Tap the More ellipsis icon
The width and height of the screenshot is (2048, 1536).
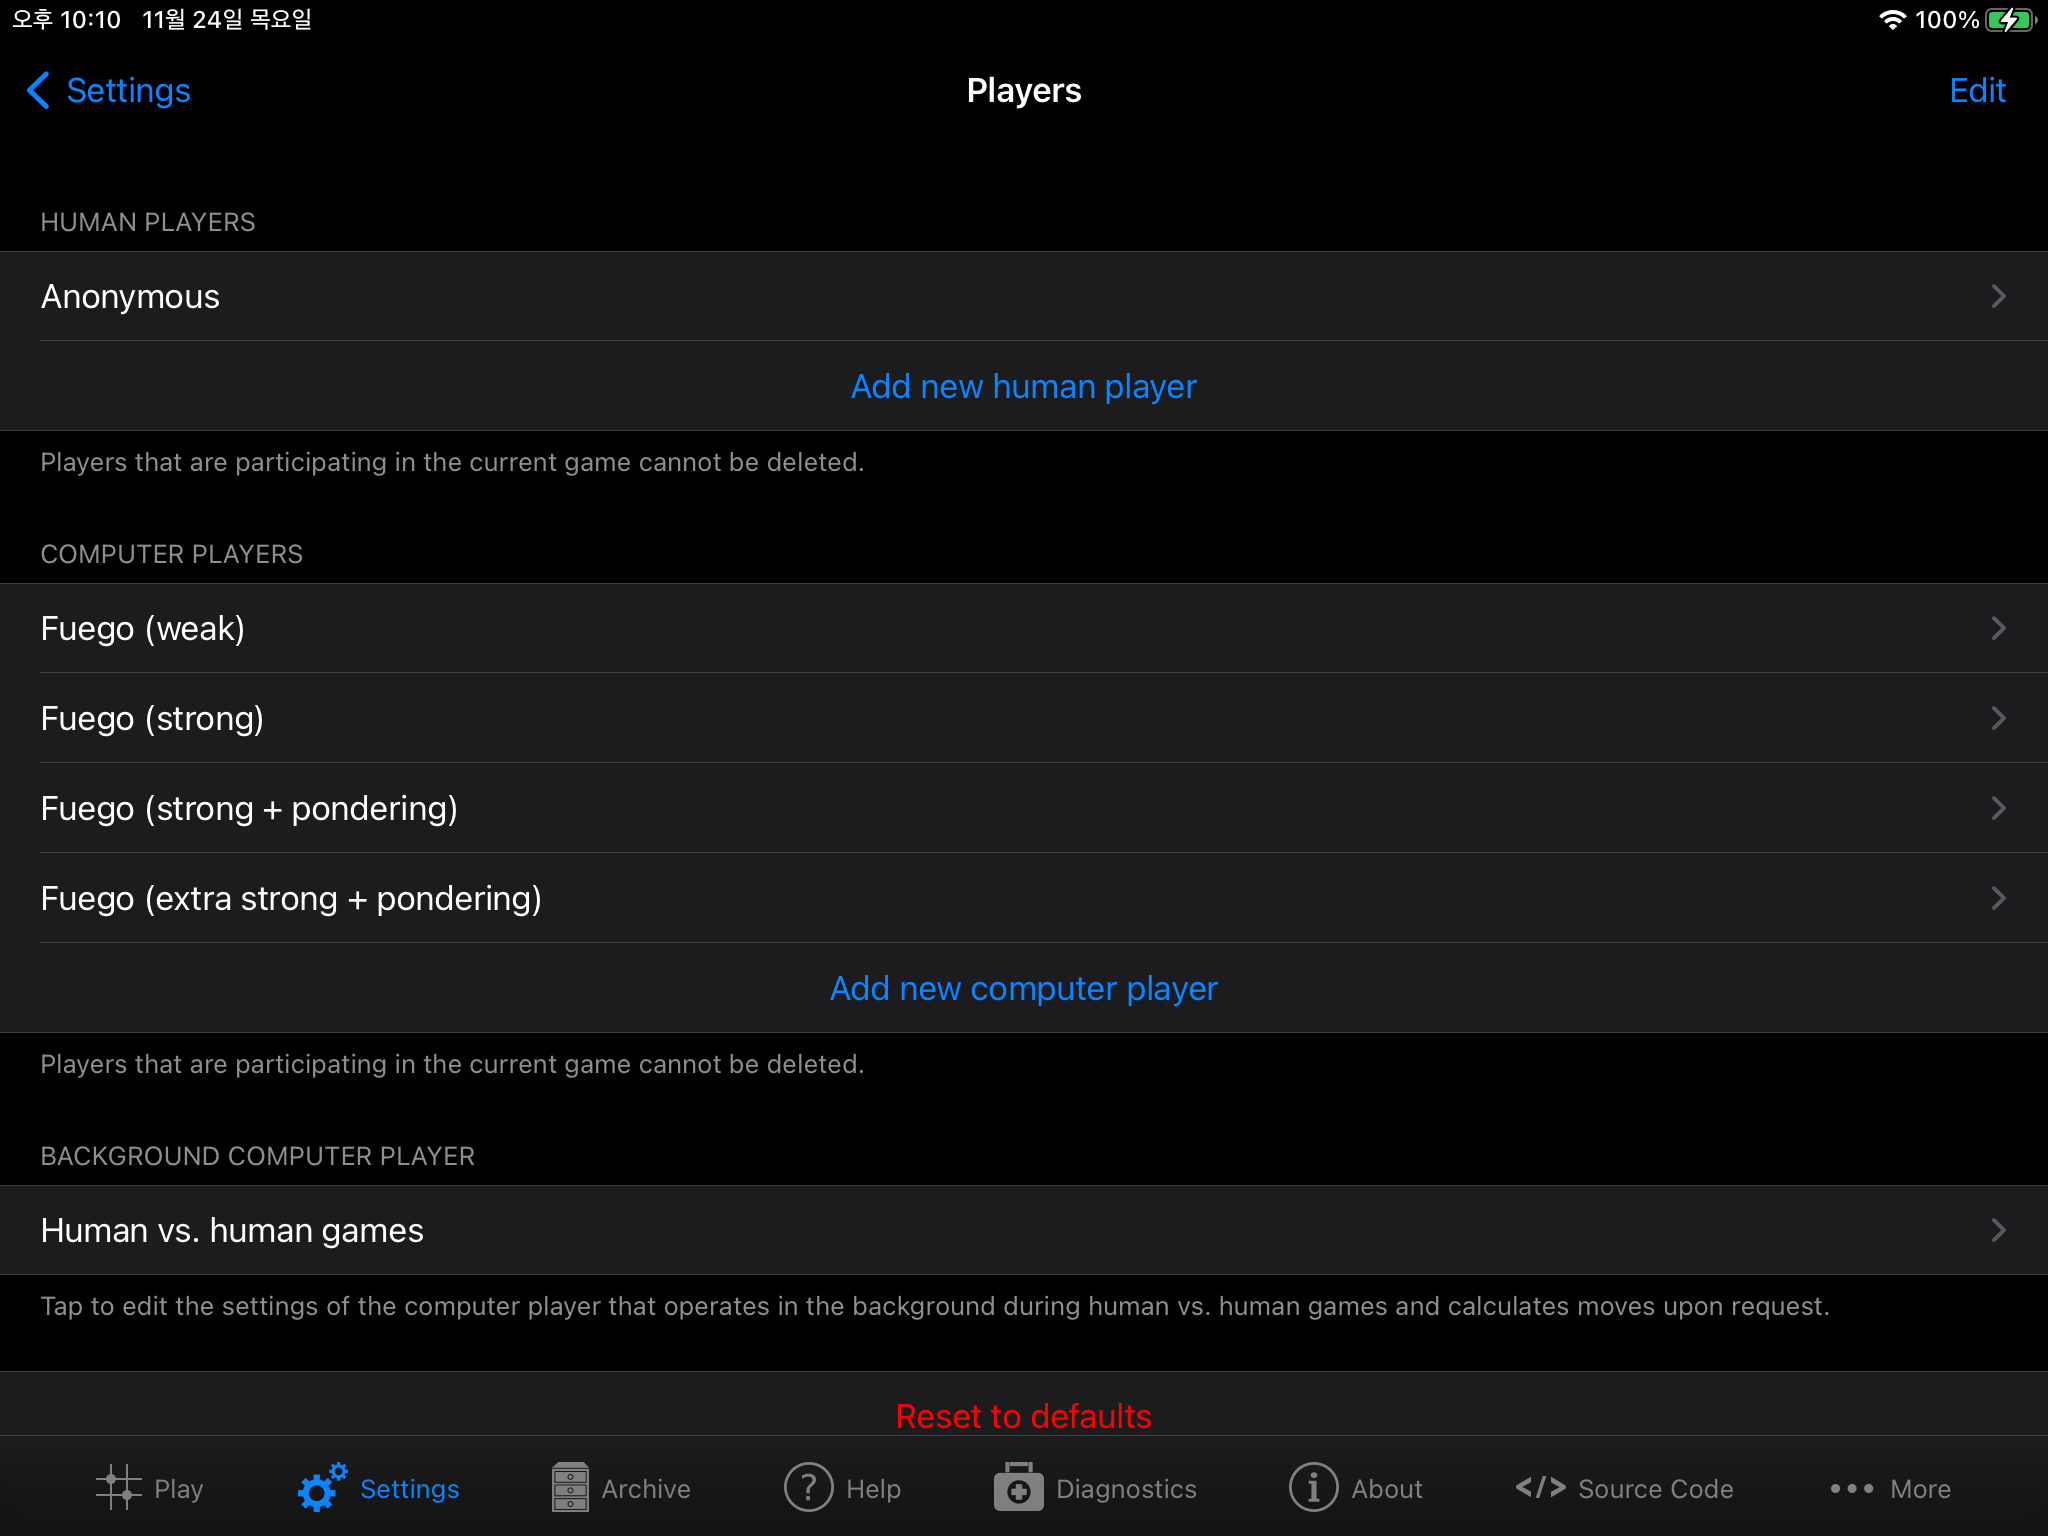point(1851,1488)
